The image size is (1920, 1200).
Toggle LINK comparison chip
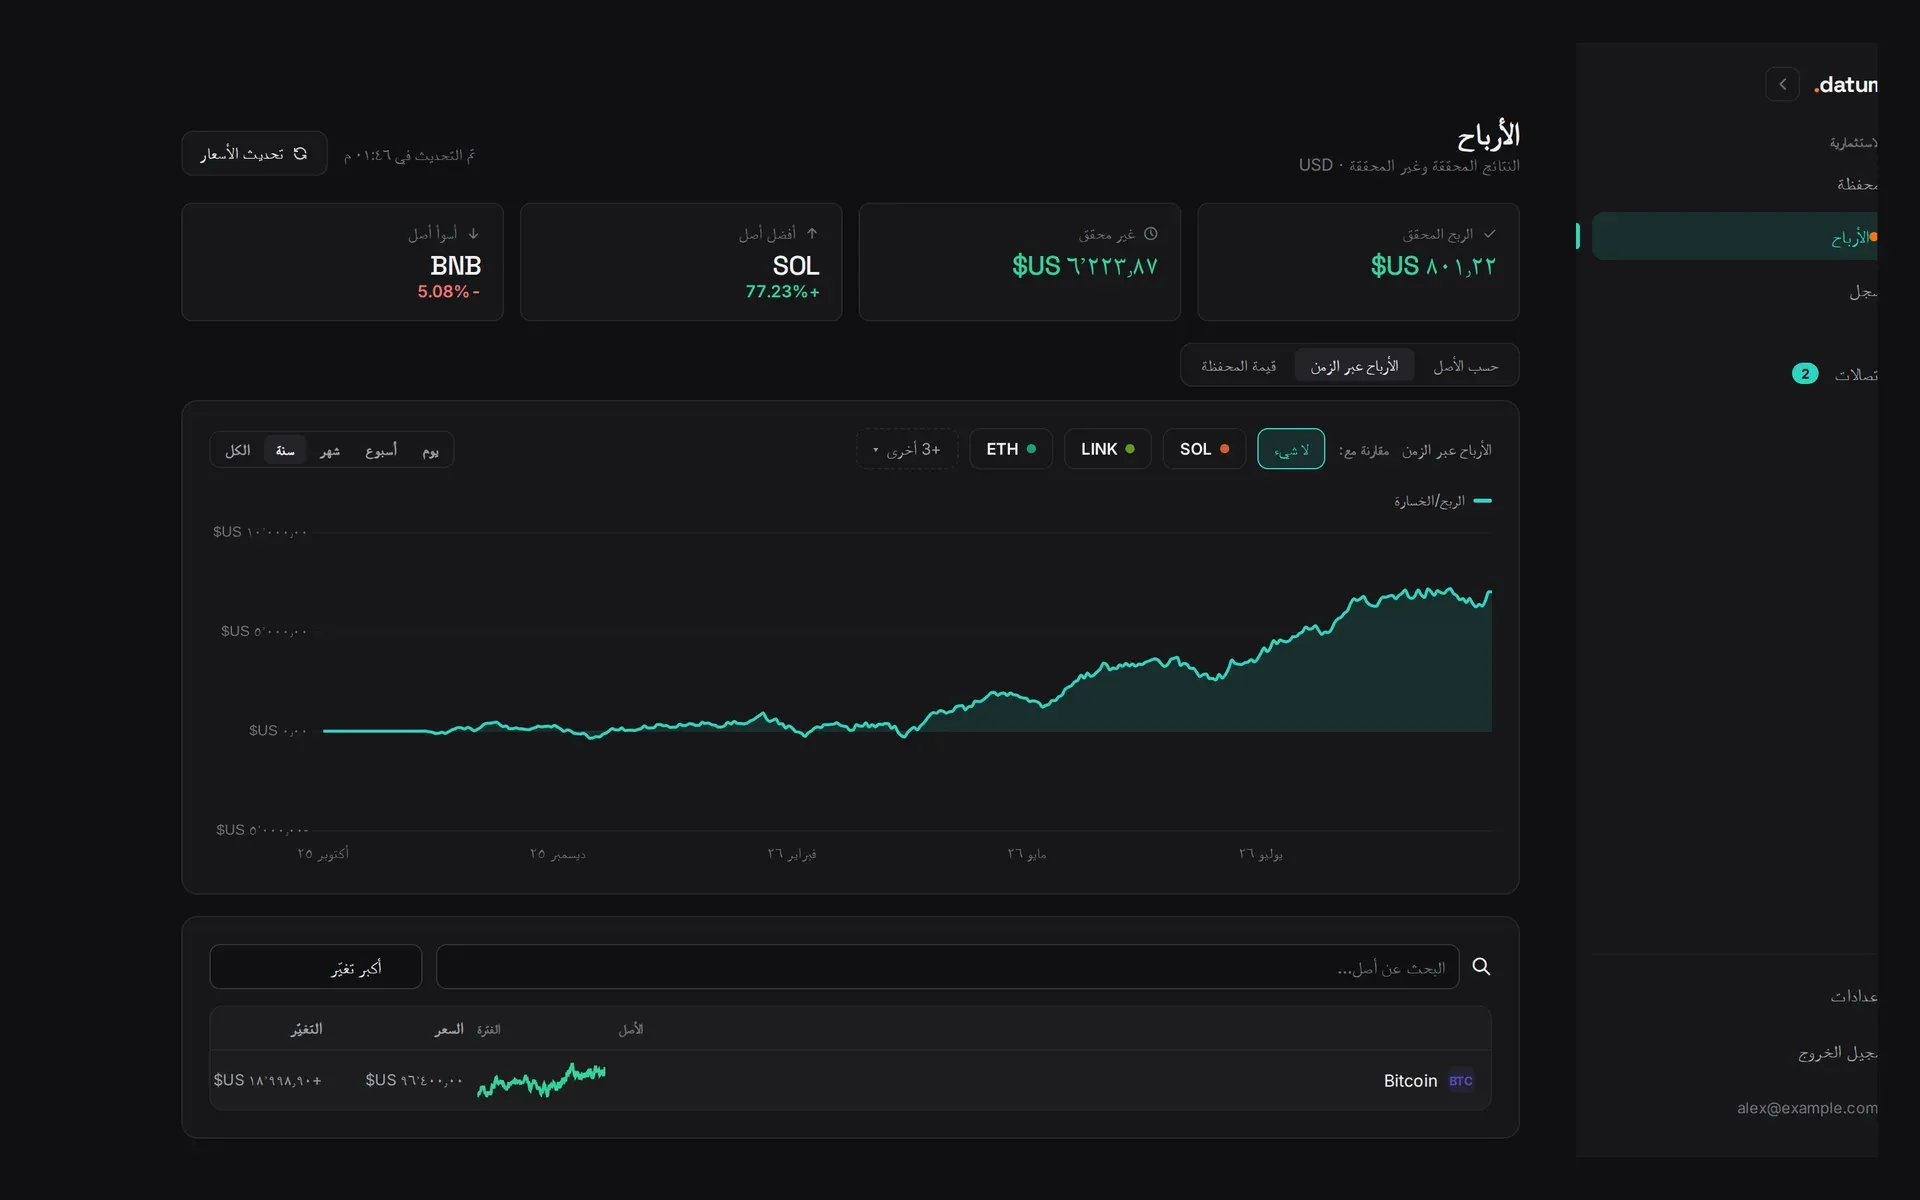1107,449
